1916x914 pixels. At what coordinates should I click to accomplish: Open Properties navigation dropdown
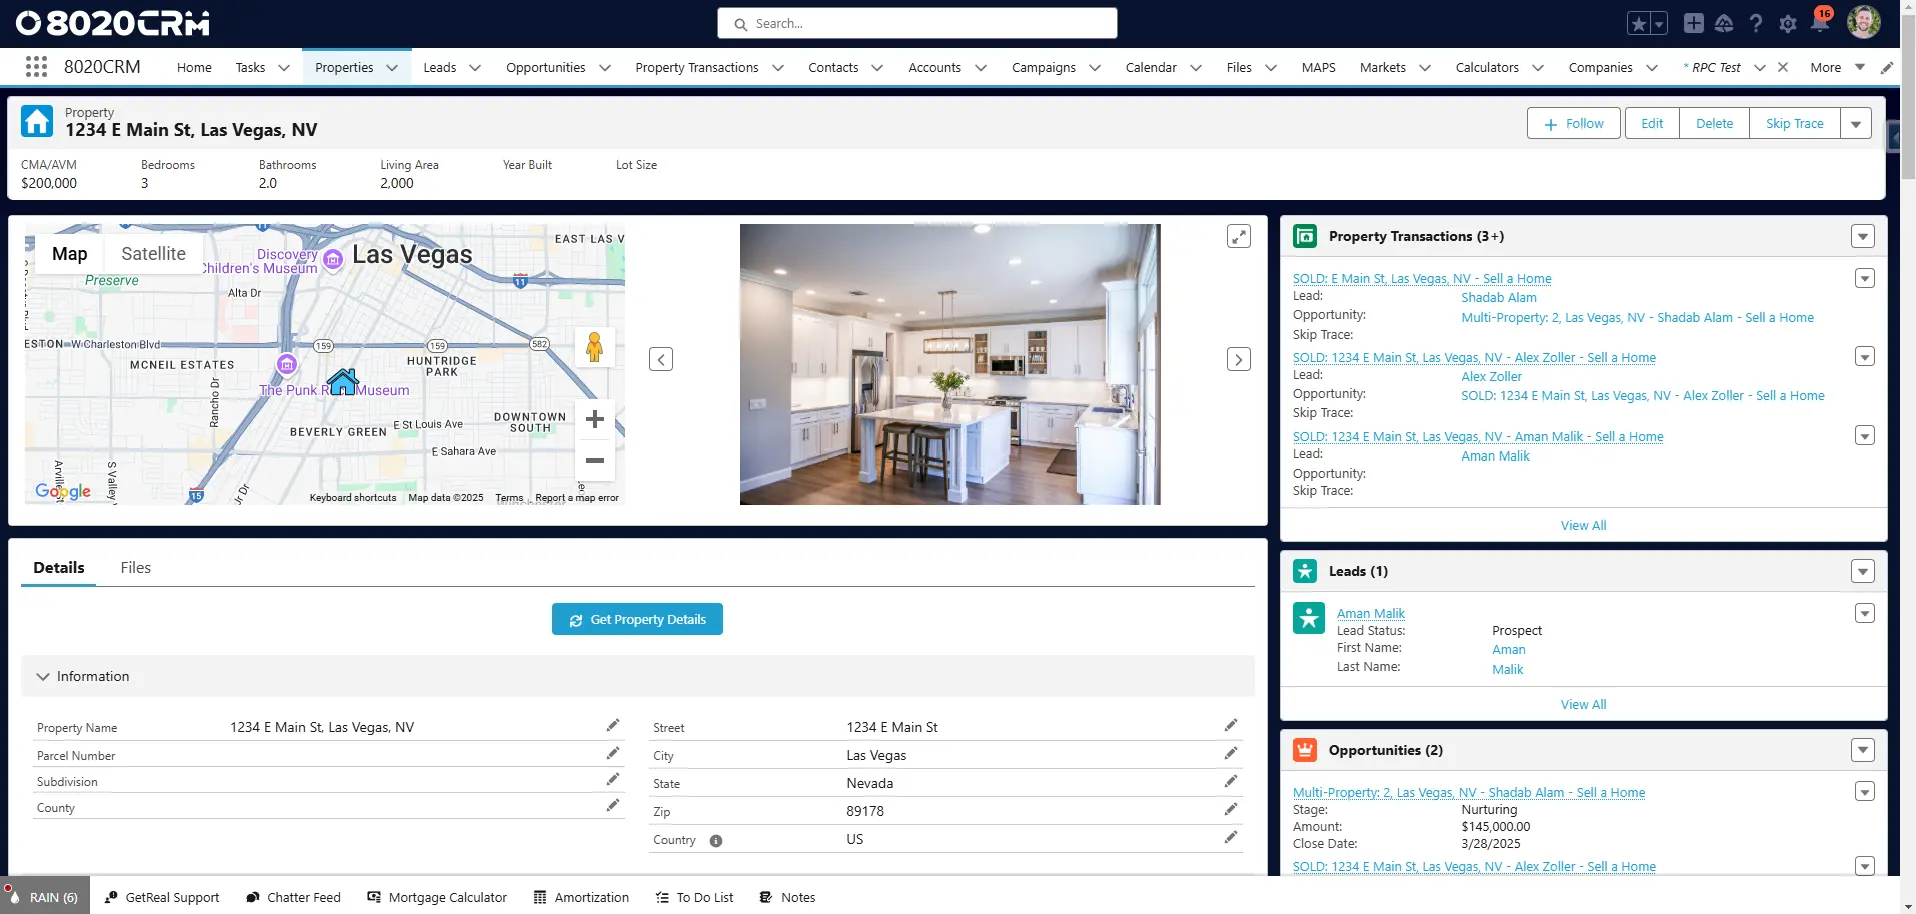392,68
